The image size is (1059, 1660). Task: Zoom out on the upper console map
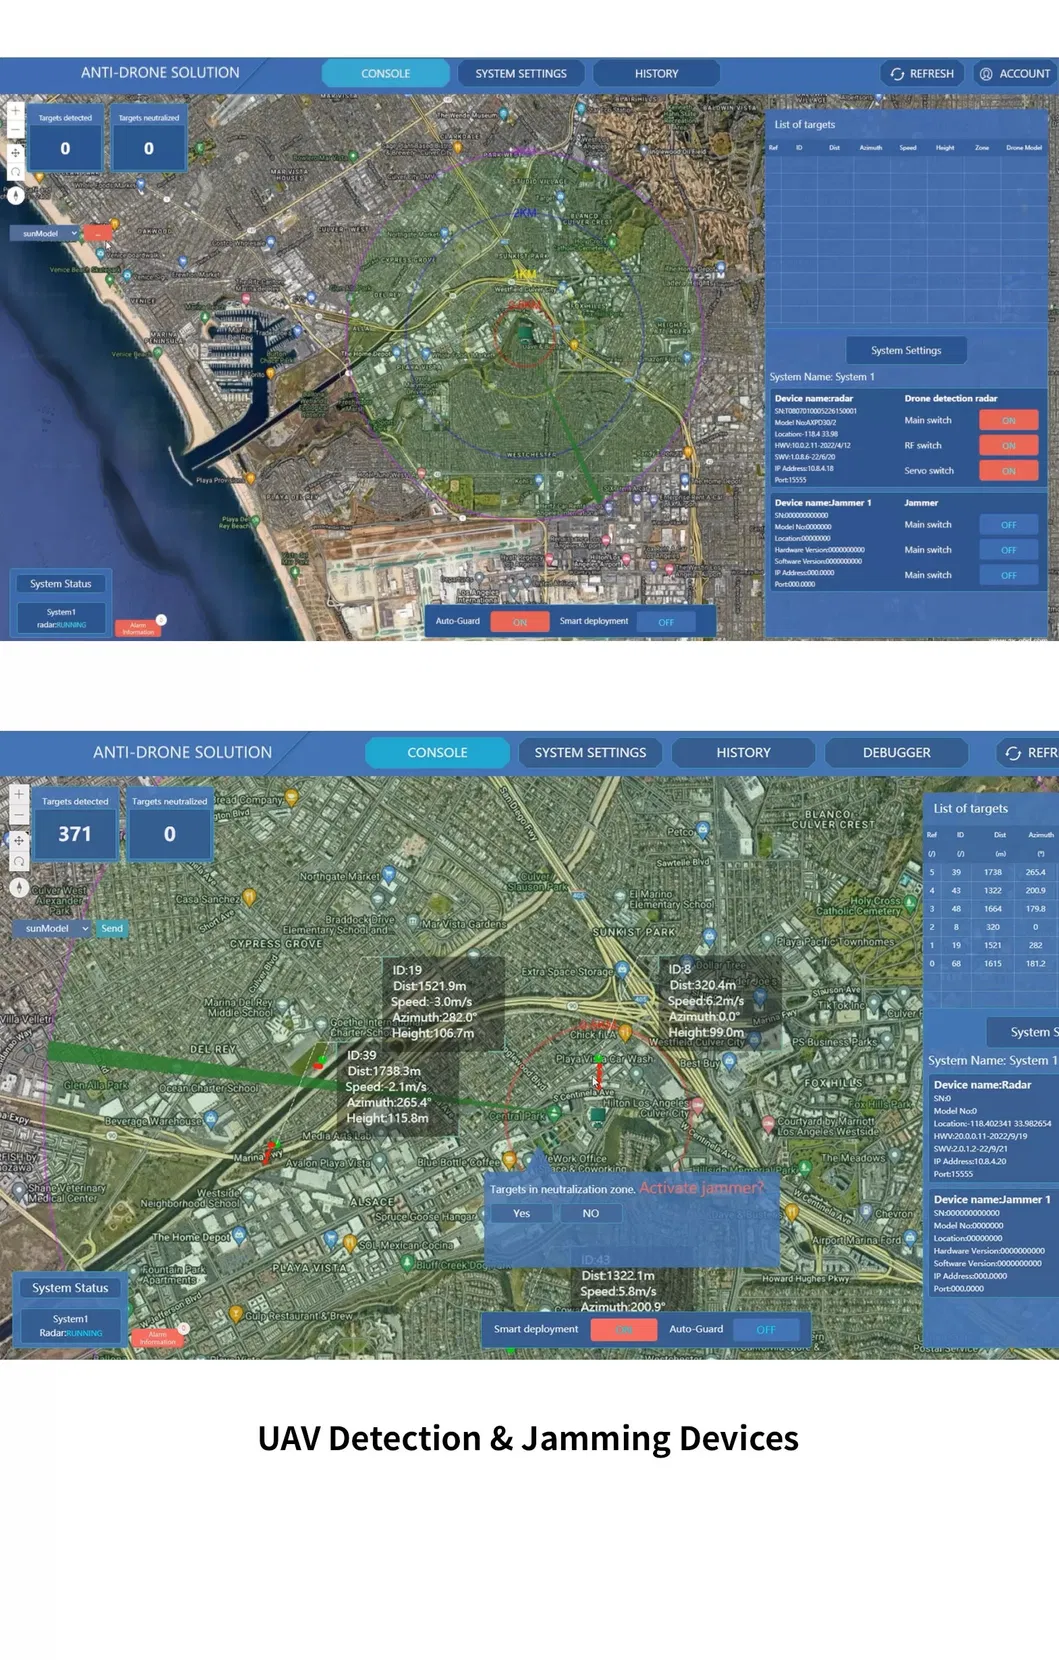click(x=15, y=131)
